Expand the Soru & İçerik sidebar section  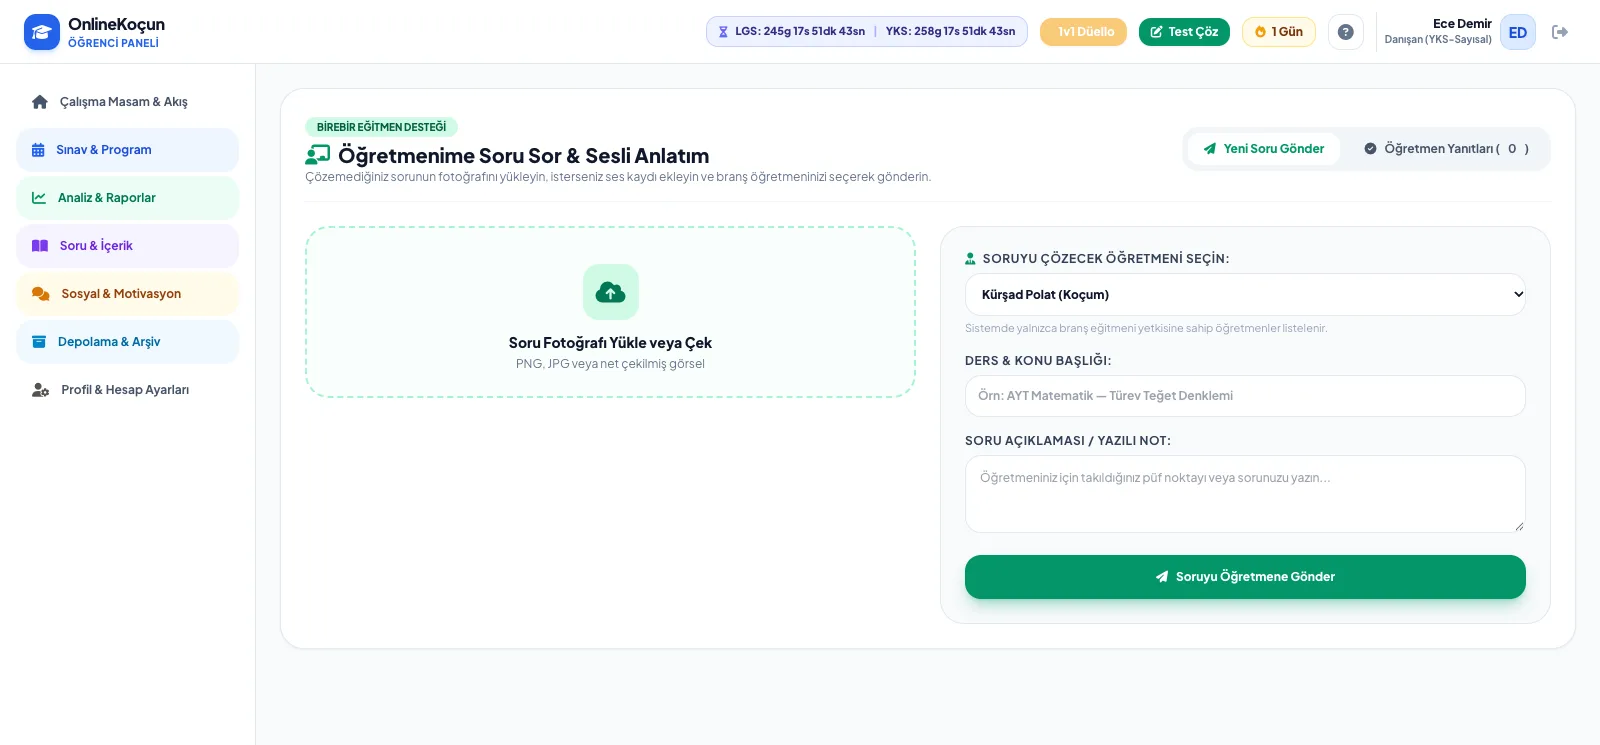(x=127, y=246)
